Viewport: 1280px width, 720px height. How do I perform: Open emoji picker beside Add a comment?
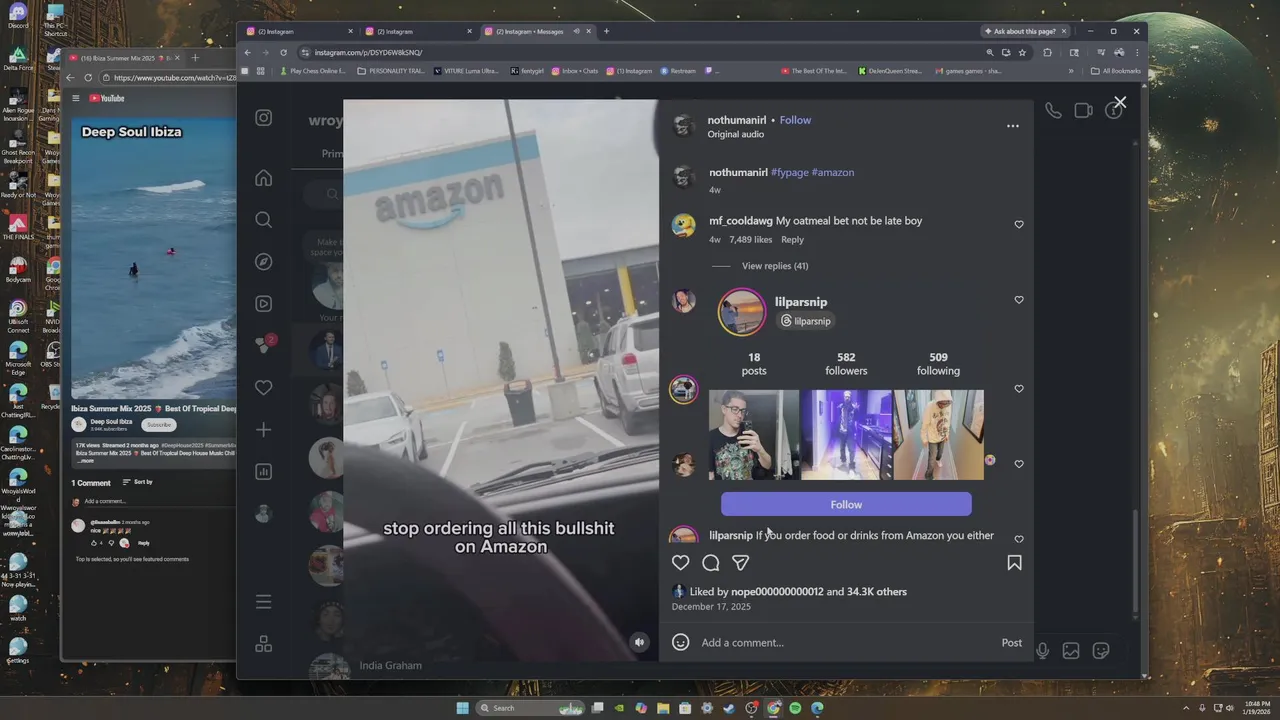(x=680, y=642)
